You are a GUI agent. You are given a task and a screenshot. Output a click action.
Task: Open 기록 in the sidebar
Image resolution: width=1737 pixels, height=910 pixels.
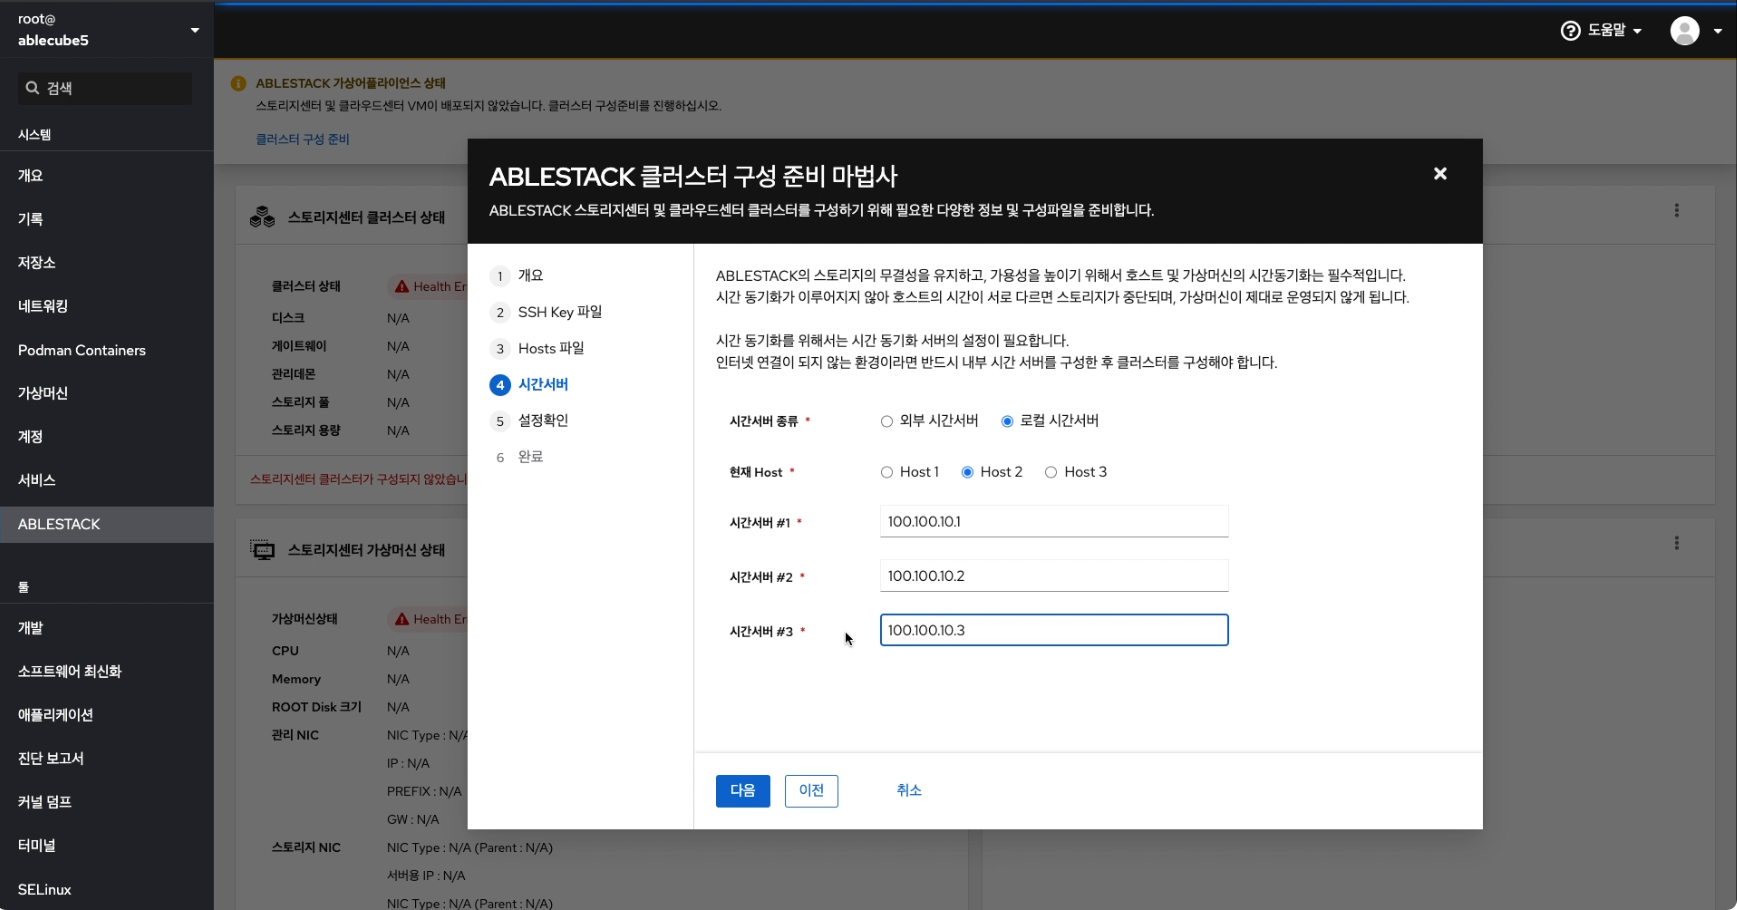(x=107, y=219)
